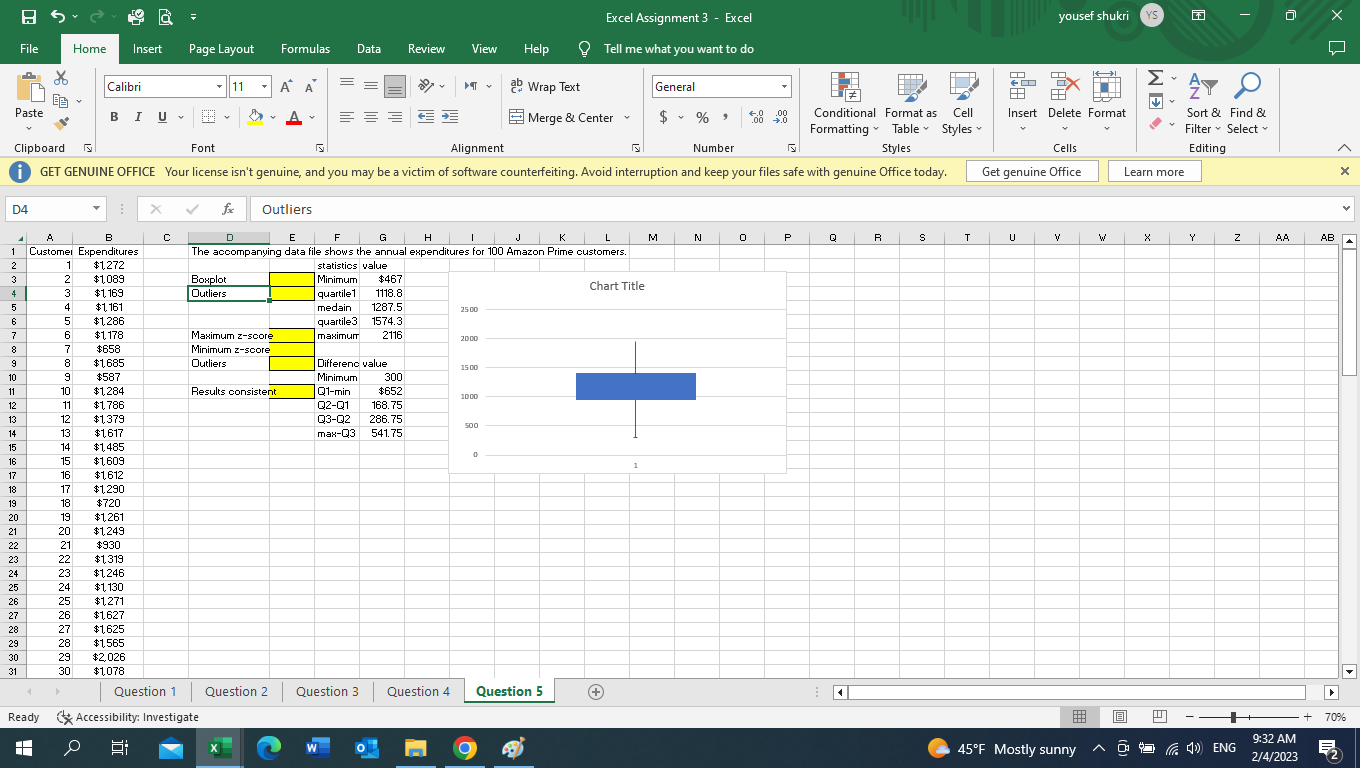Toggle Wrap Text
Image resolution: width=1360 pixels, height=768 pixels.
(x=545, y=87)
